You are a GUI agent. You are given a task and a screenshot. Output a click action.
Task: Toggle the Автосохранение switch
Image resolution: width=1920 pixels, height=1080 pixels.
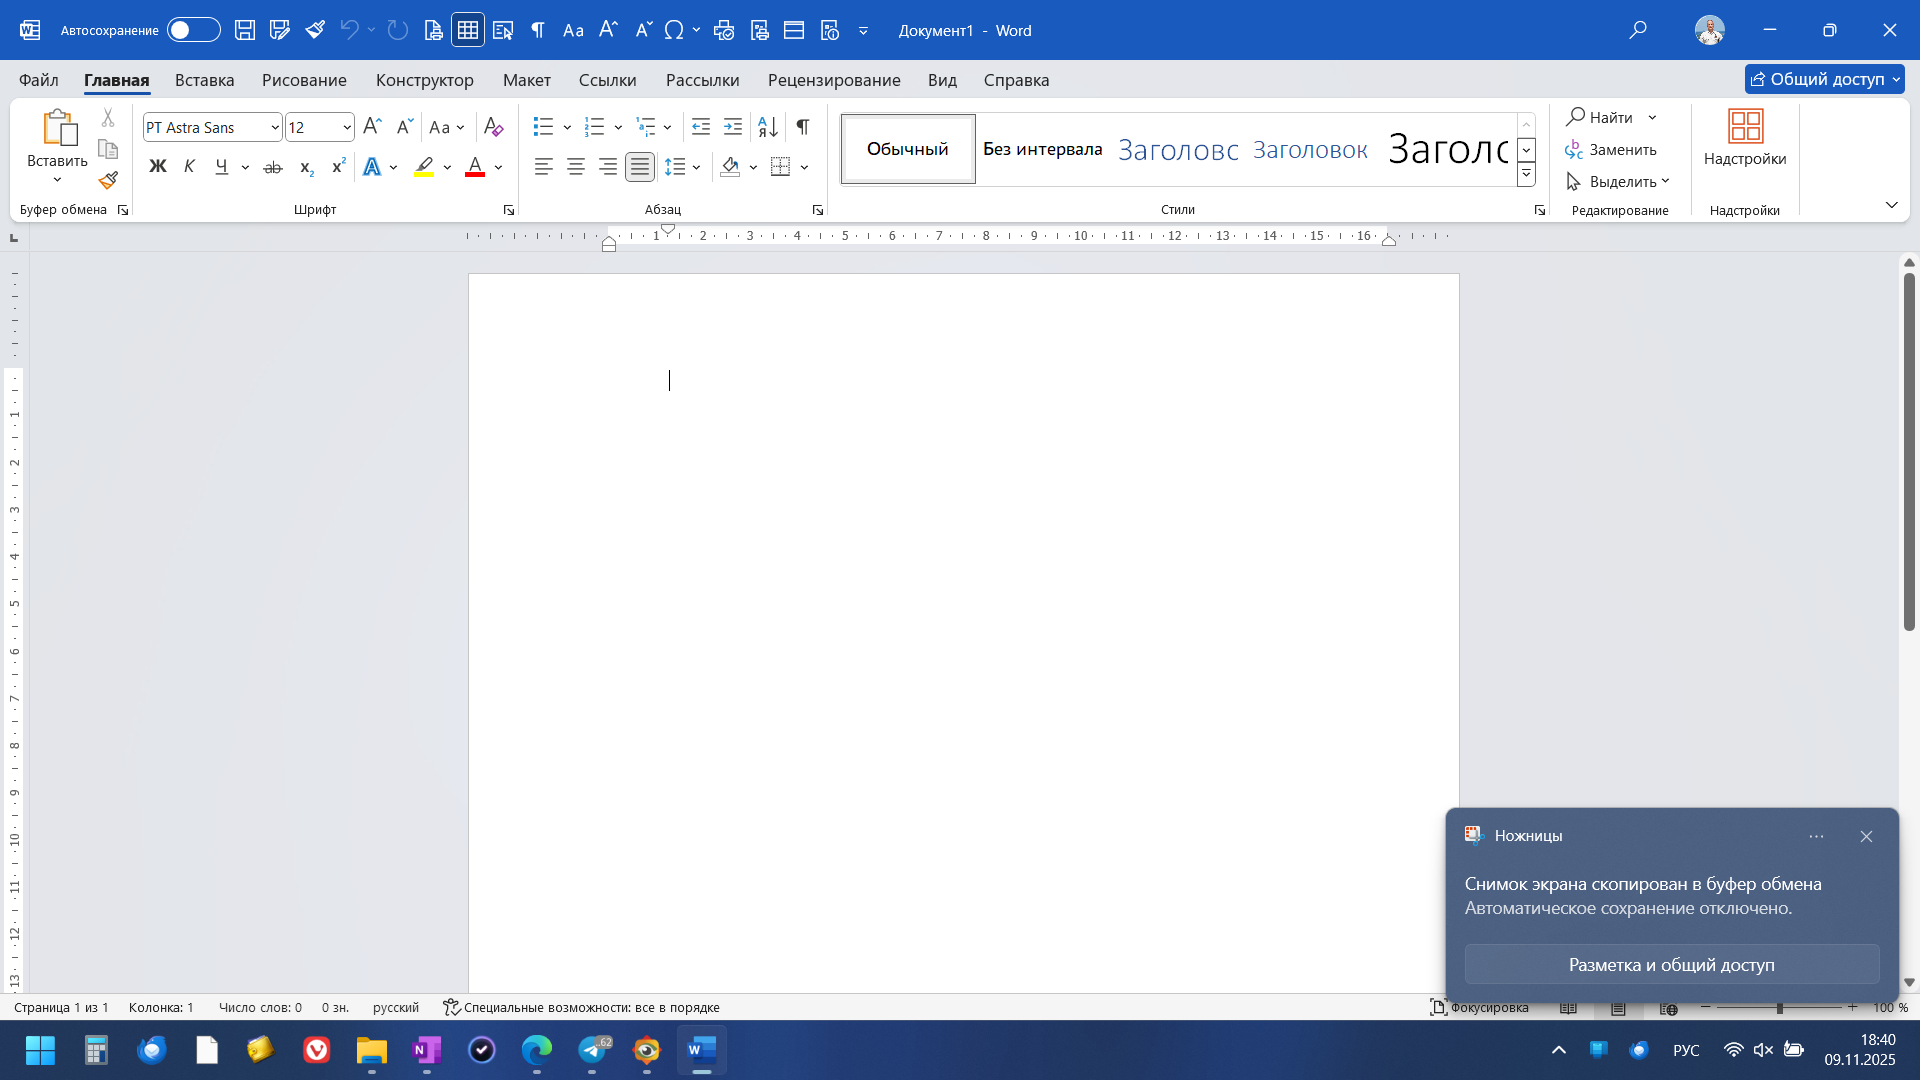(193, 30)
